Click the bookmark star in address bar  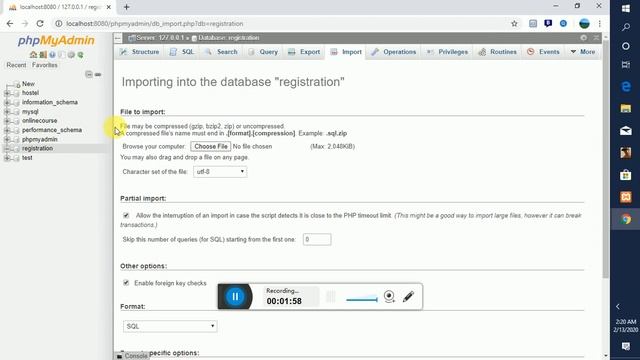514,24
